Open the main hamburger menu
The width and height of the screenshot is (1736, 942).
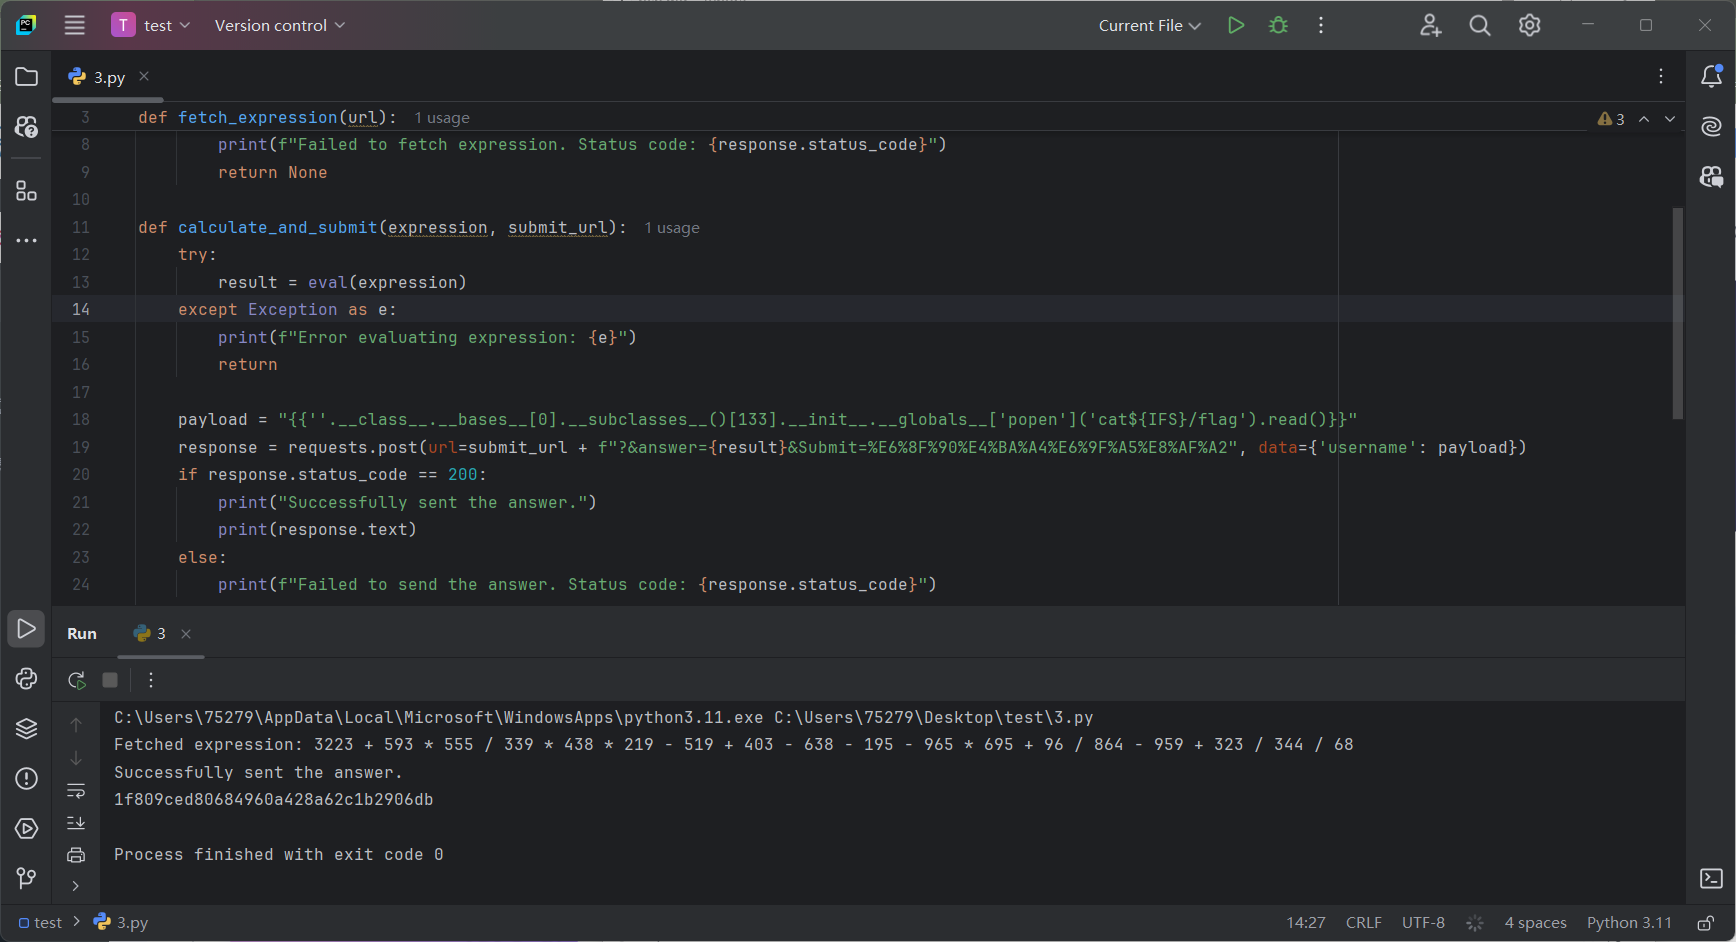pyautogui.click(x=75, y=25)
